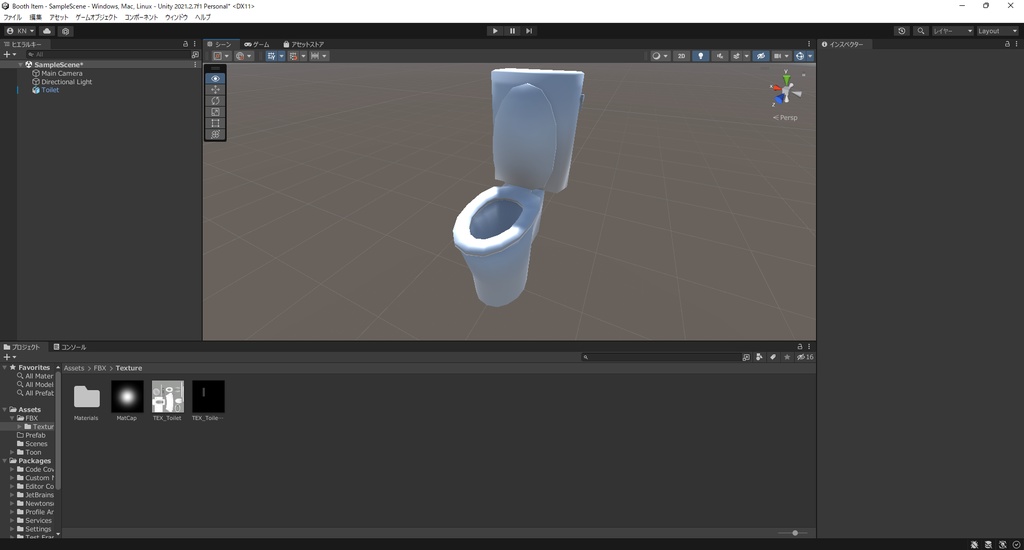Viewport: 1024px width, 550px height.
Task: Click the Inspector panel three-dot options menu
Action: 1016,44
